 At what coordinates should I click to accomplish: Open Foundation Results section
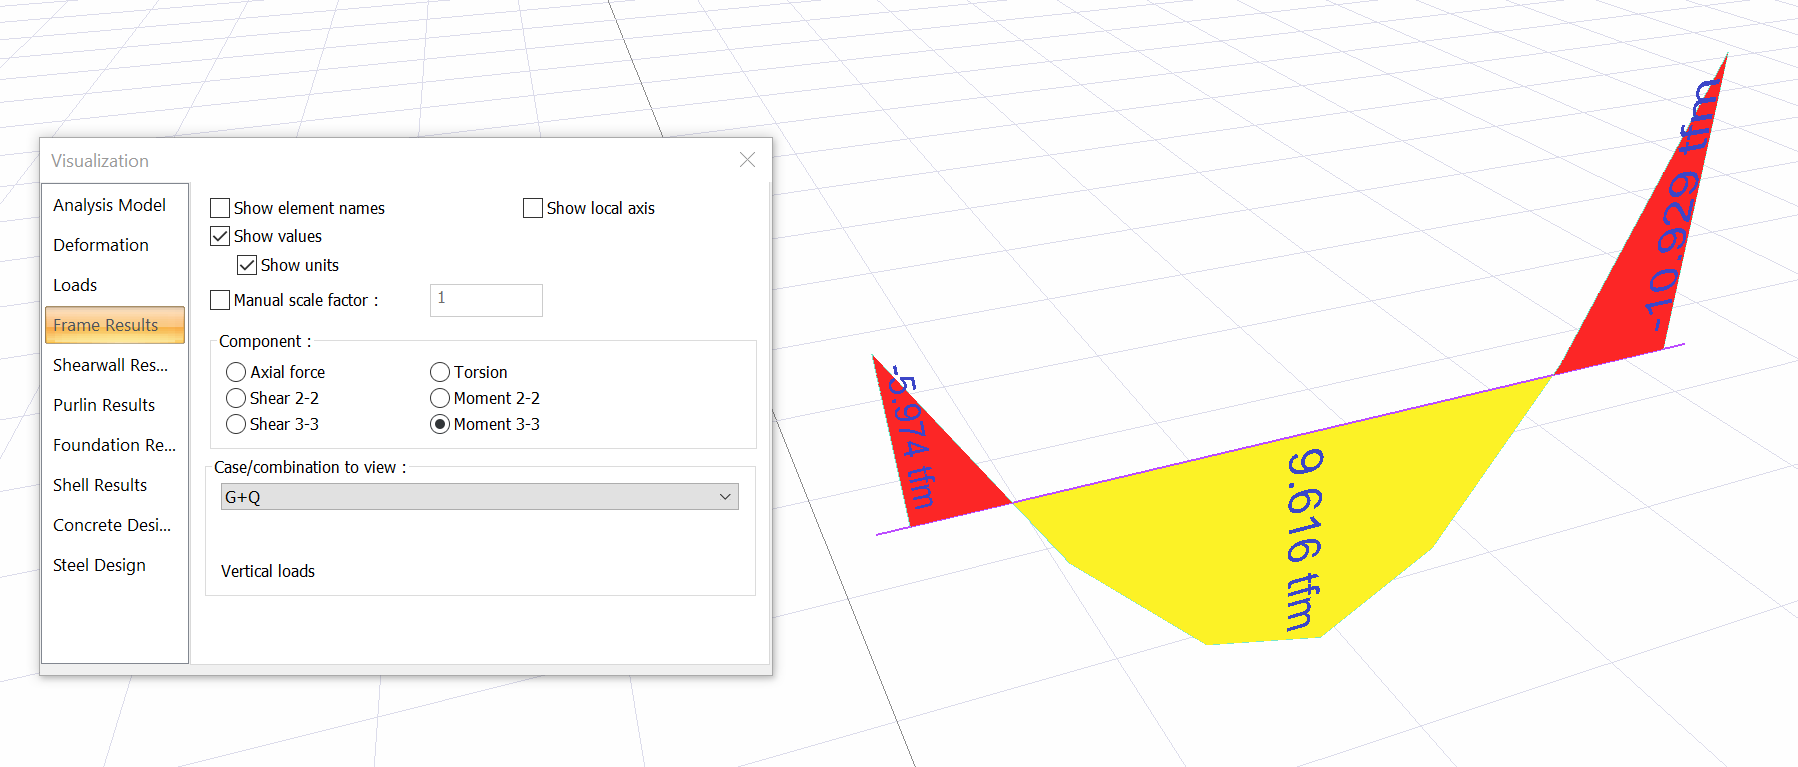[x=114, y=445]
